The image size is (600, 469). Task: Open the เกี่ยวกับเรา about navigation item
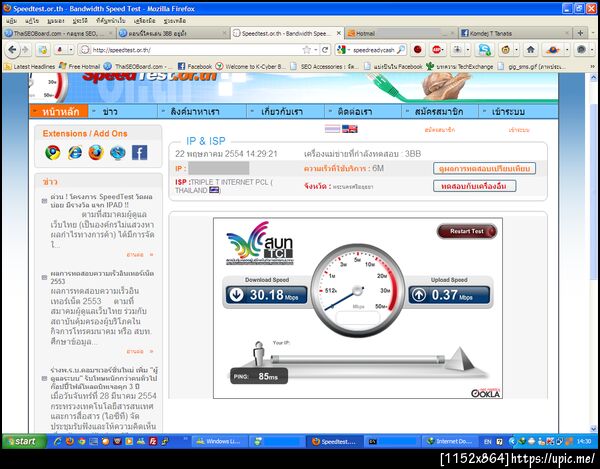point(285,112)
